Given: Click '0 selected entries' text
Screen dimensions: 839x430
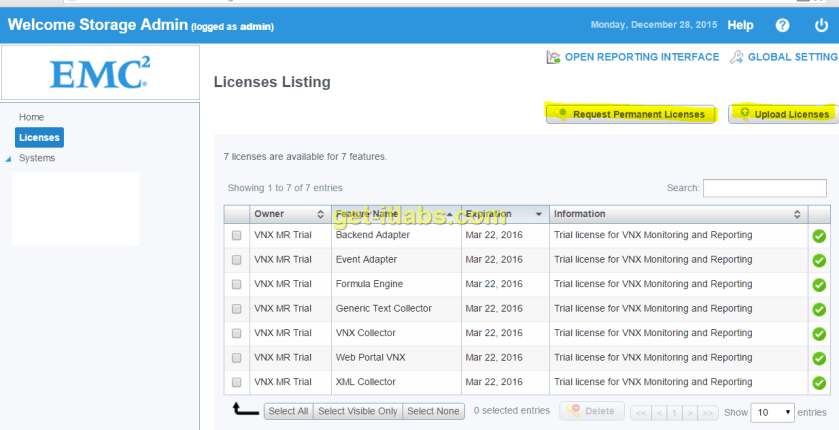Looking at the screenshot, I should [x=512, y=411].
